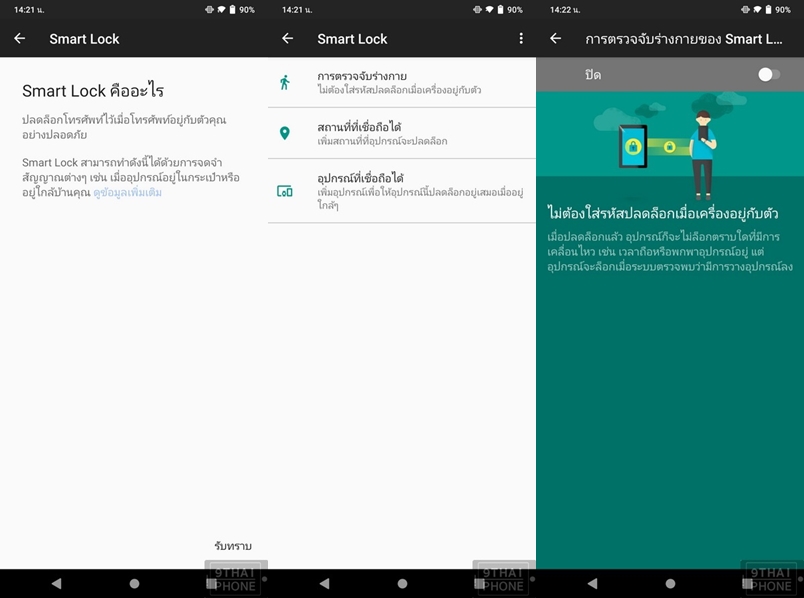Screen dimensions: 804x598
Task: Tap back arrow on the การตรวจจับร่างกาย detail screen
Action: (555, 38)
